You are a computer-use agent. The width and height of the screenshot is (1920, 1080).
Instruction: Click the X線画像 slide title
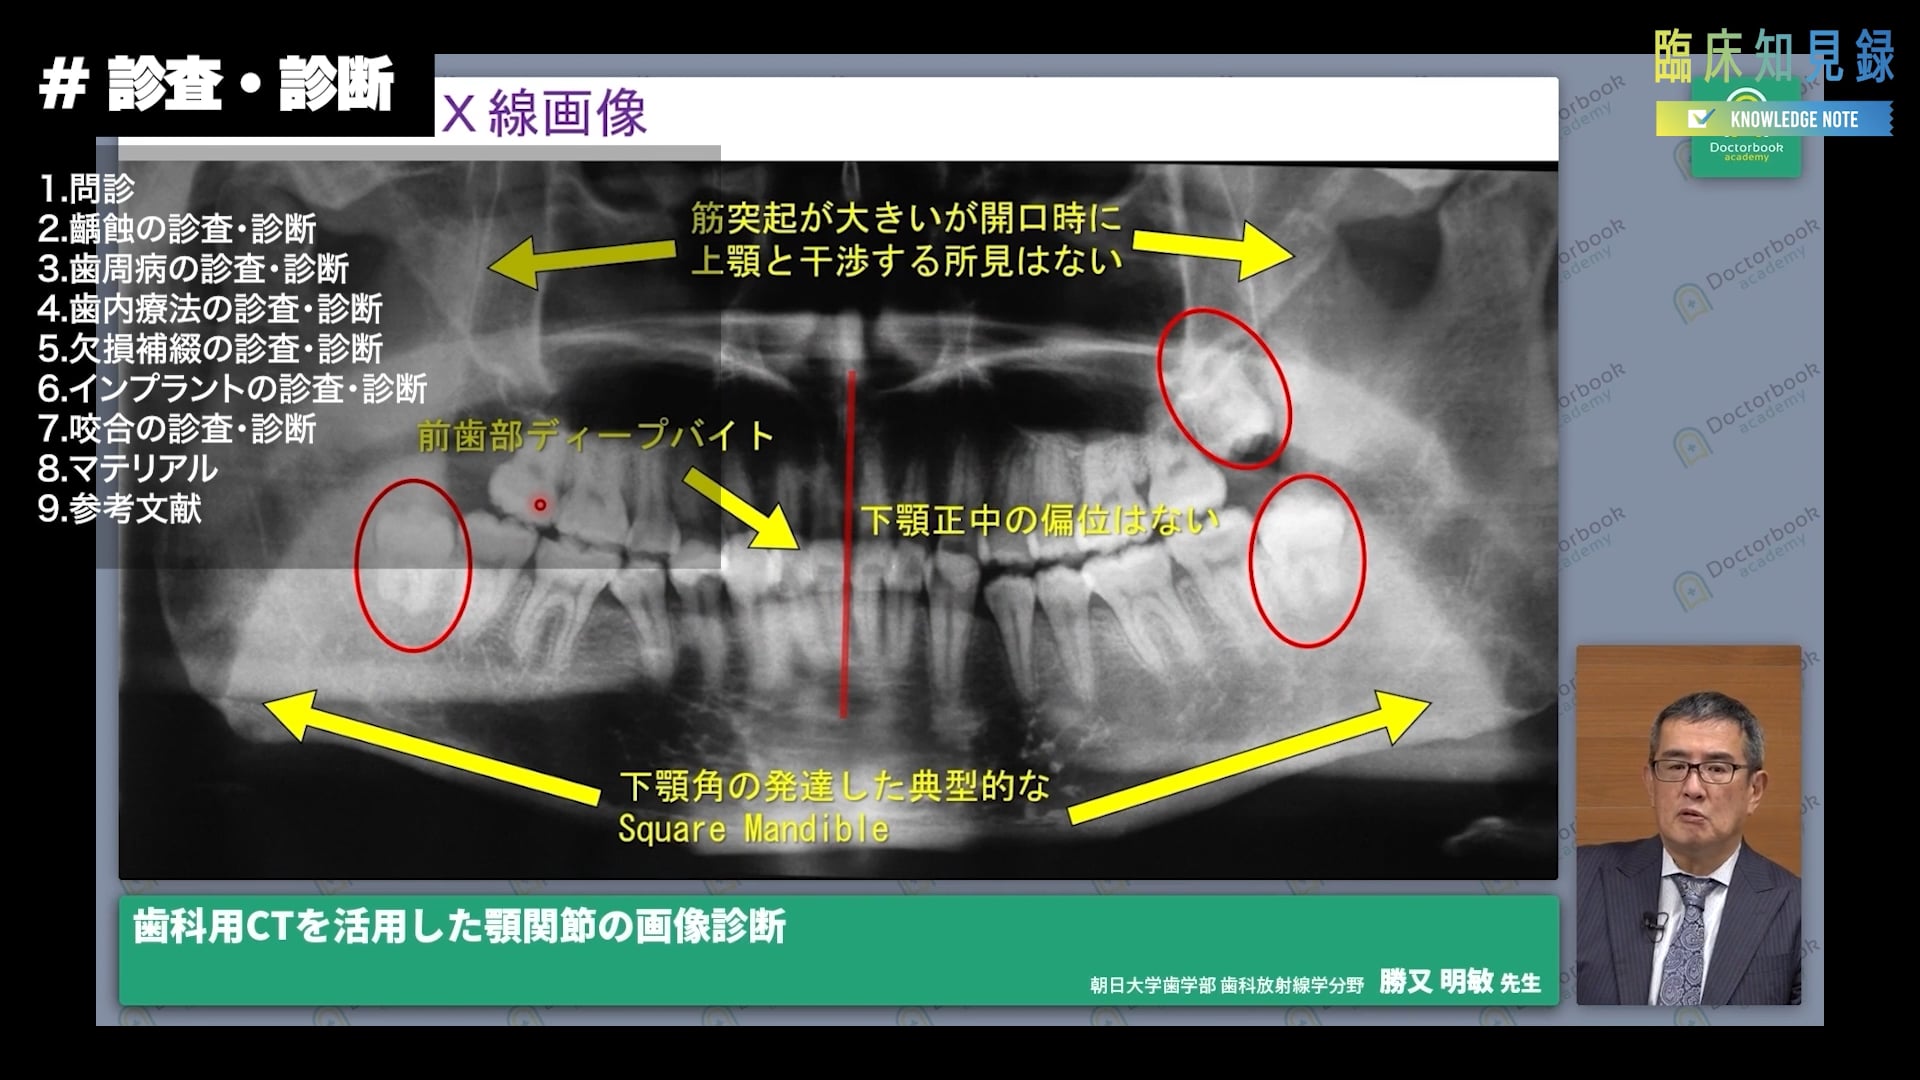(x=545, y=113)
